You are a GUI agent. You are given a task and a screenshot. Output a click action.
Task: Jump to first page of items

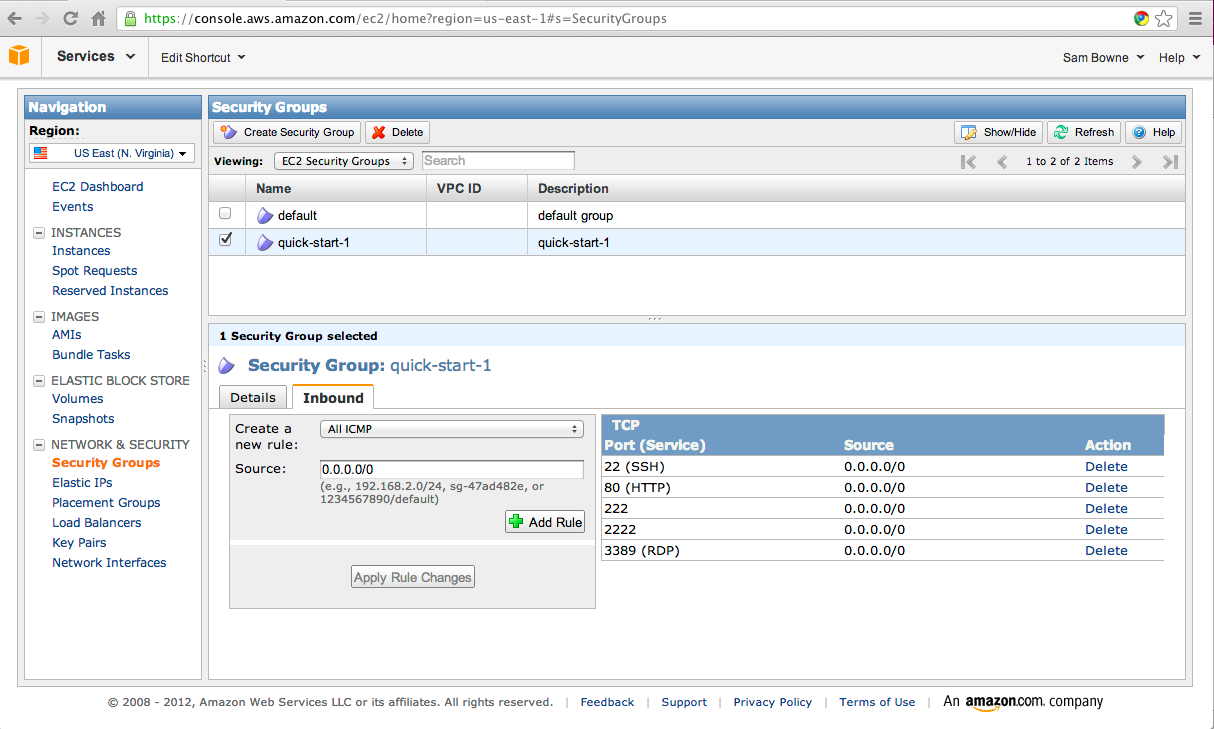tap(968, 161)
